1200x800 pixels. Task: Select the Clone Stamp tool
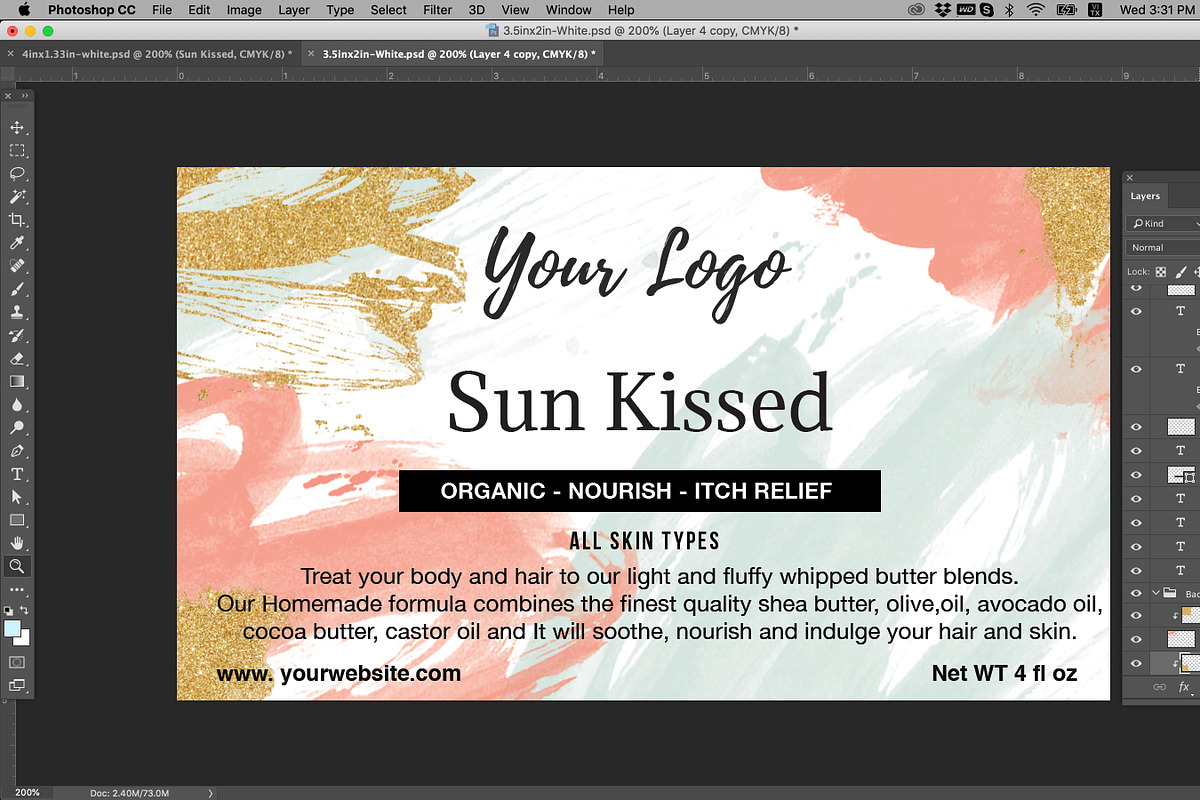pyautogui.click(x=17, y=312)
